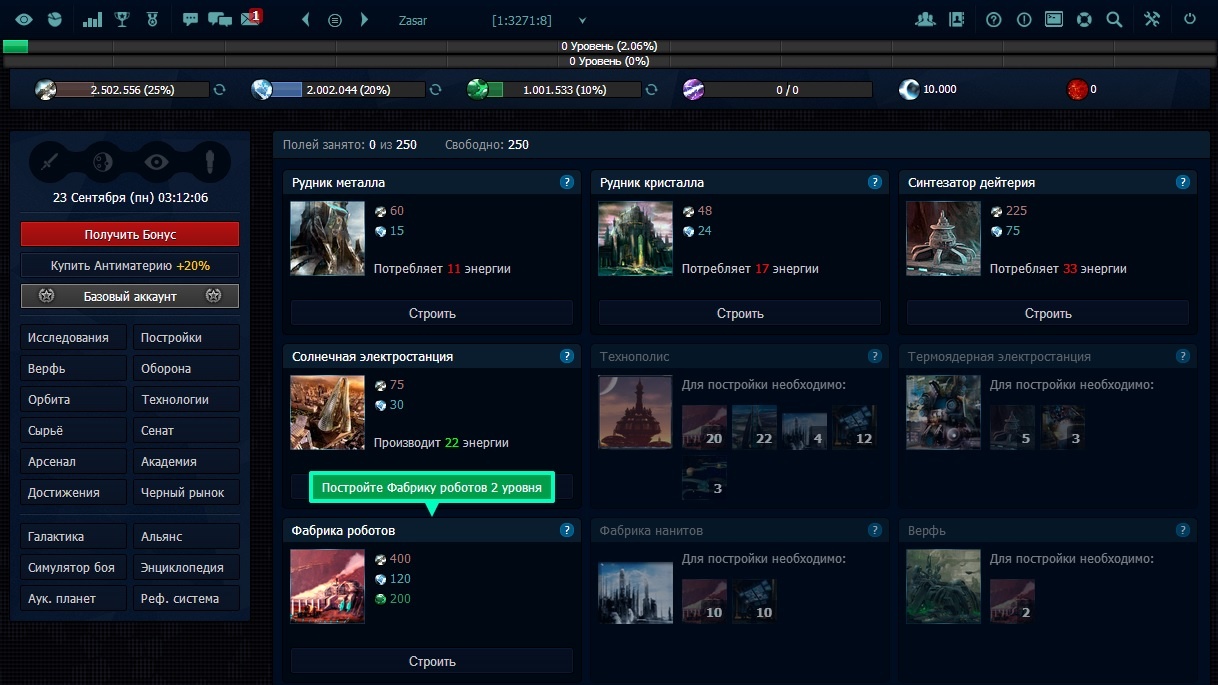
Task: Open the wrench and screwdriver settings icon
Action: coord(1151,19)
